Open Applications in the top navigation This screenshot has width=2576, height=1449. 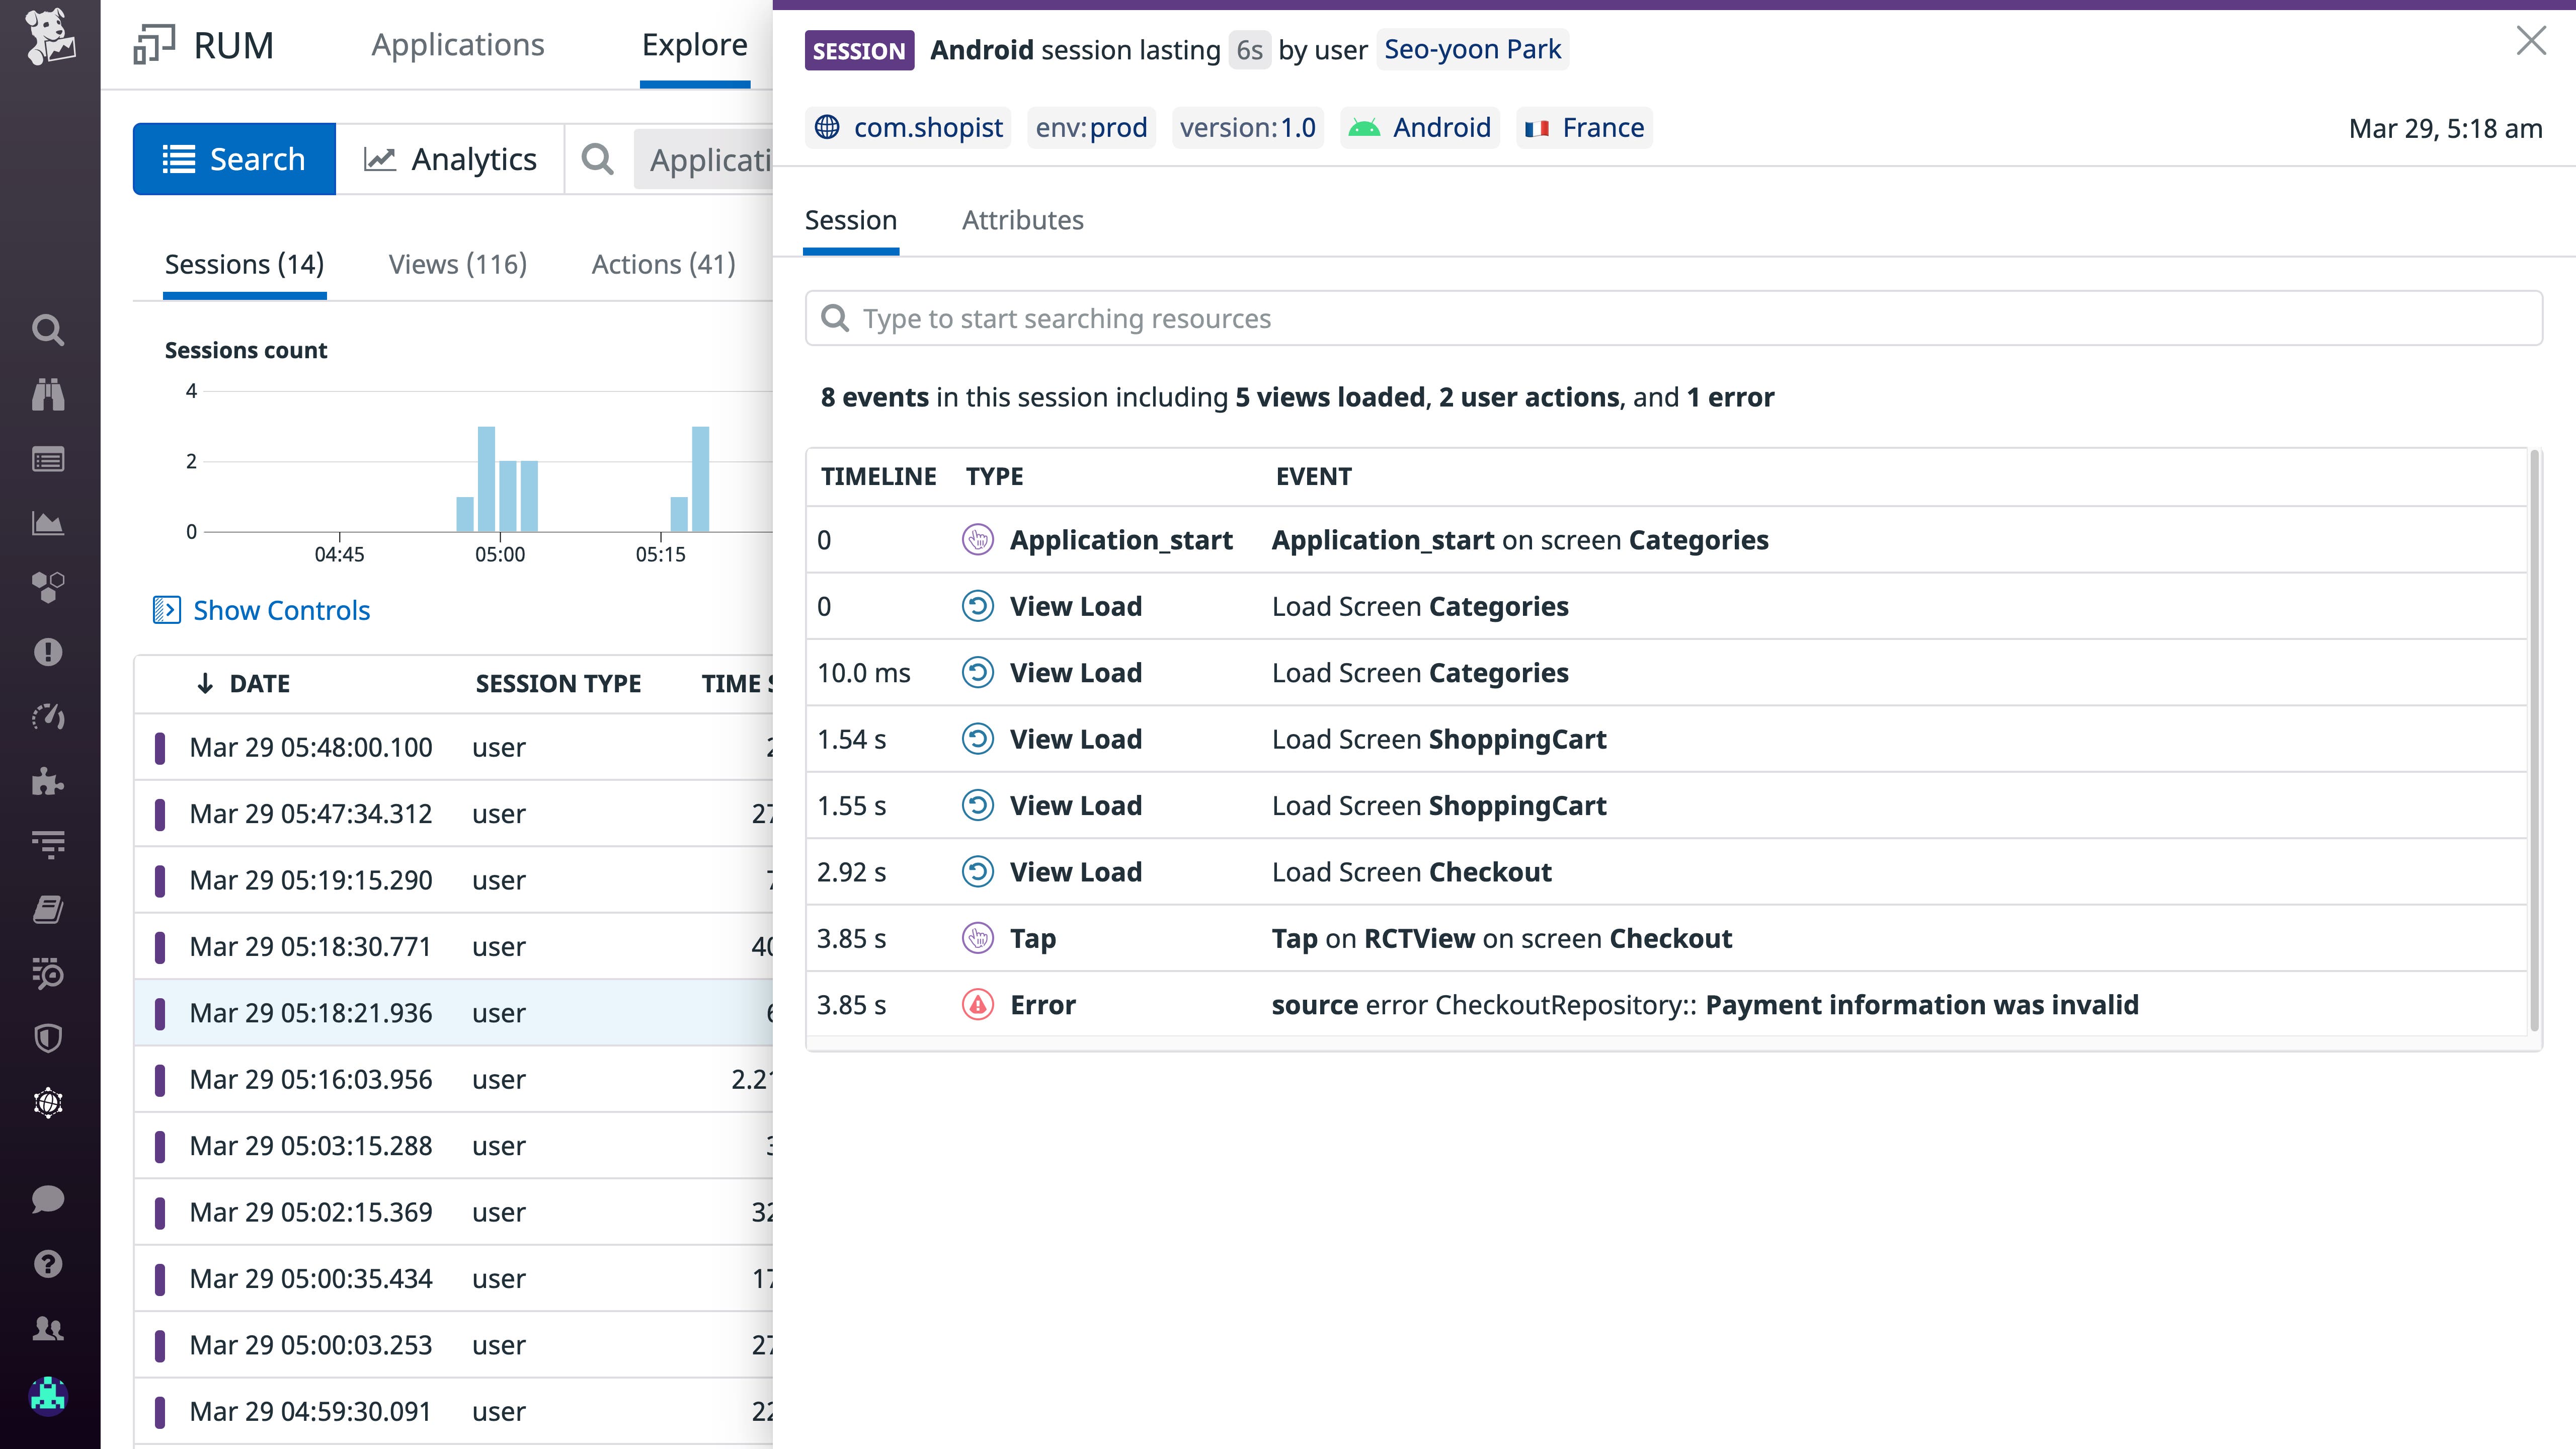click(458, 45)
